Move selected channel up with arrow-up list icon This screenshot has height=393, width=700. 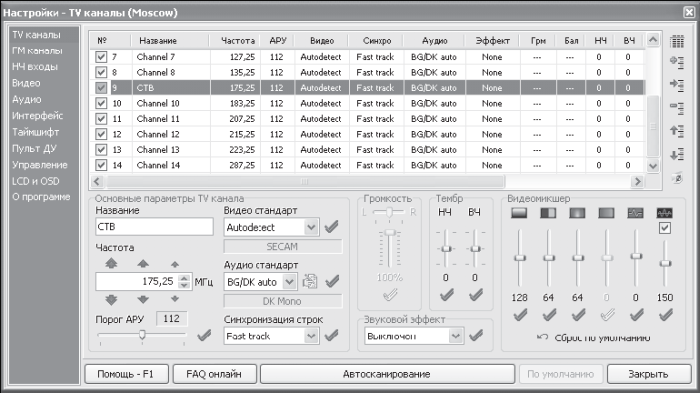coord(677,131)
